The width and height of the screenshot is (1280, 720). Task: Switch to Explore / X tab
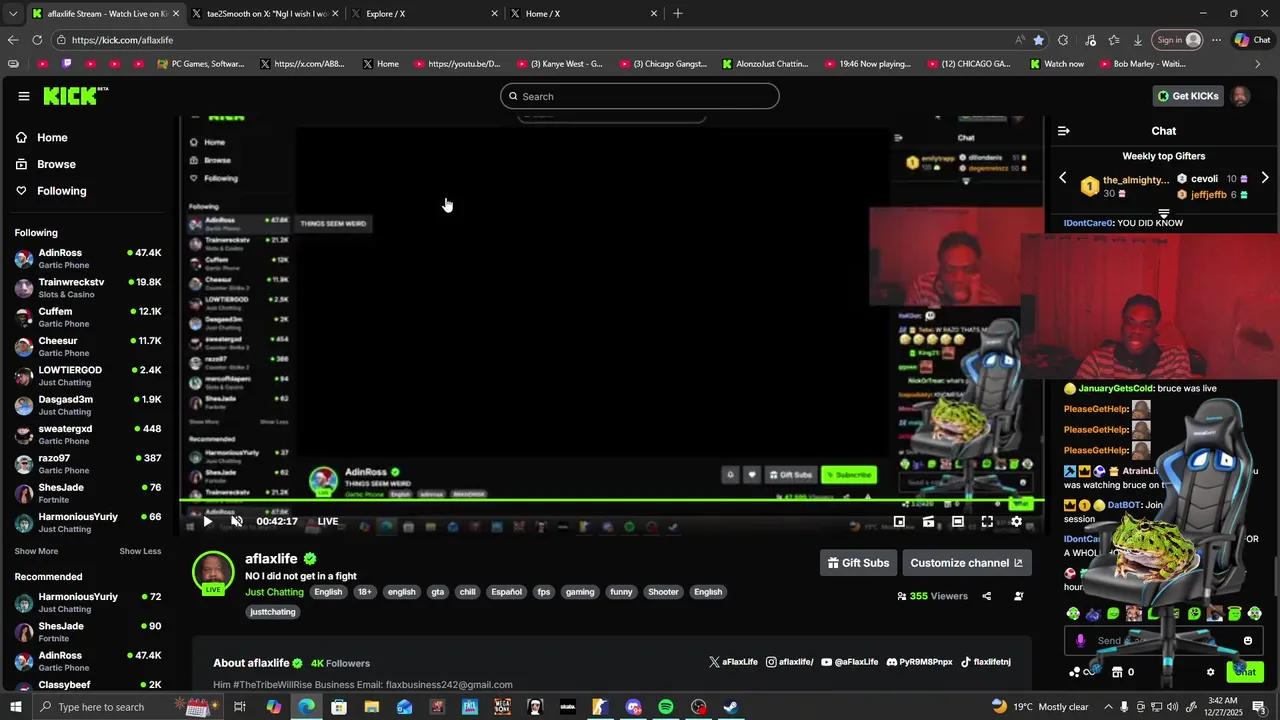tap(424, 14)
